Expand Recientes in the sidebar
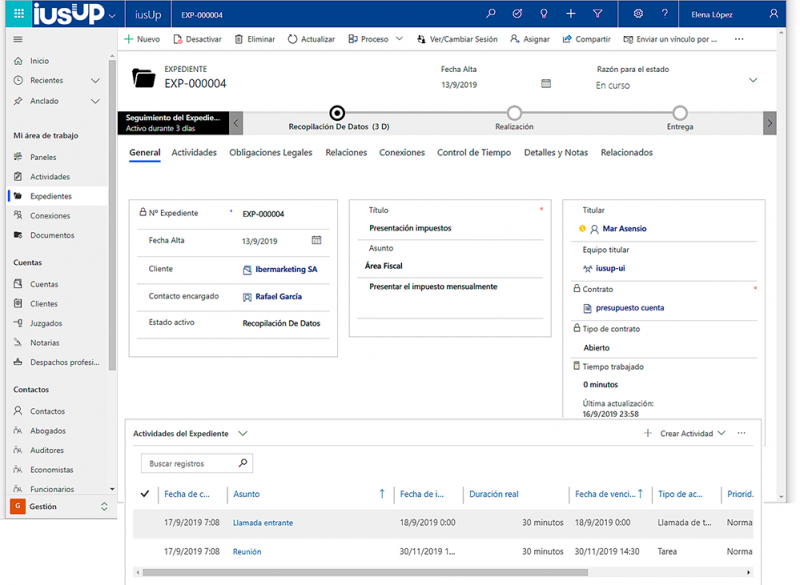The height and width of the screenshot is (585, 800). (x=95, y=81)
